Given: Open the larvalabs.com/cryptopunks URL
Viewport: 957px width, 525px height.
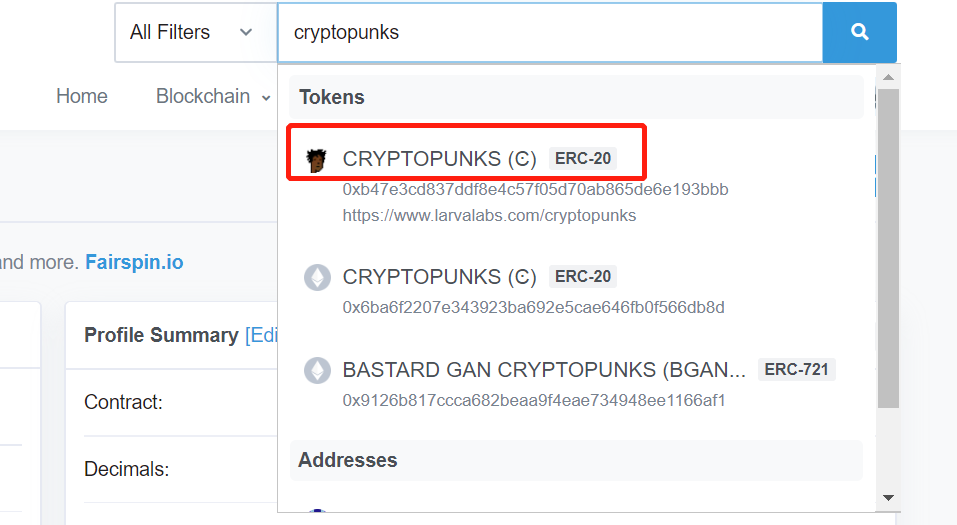Looking at the screenshot, I should [x=489, y=215].
